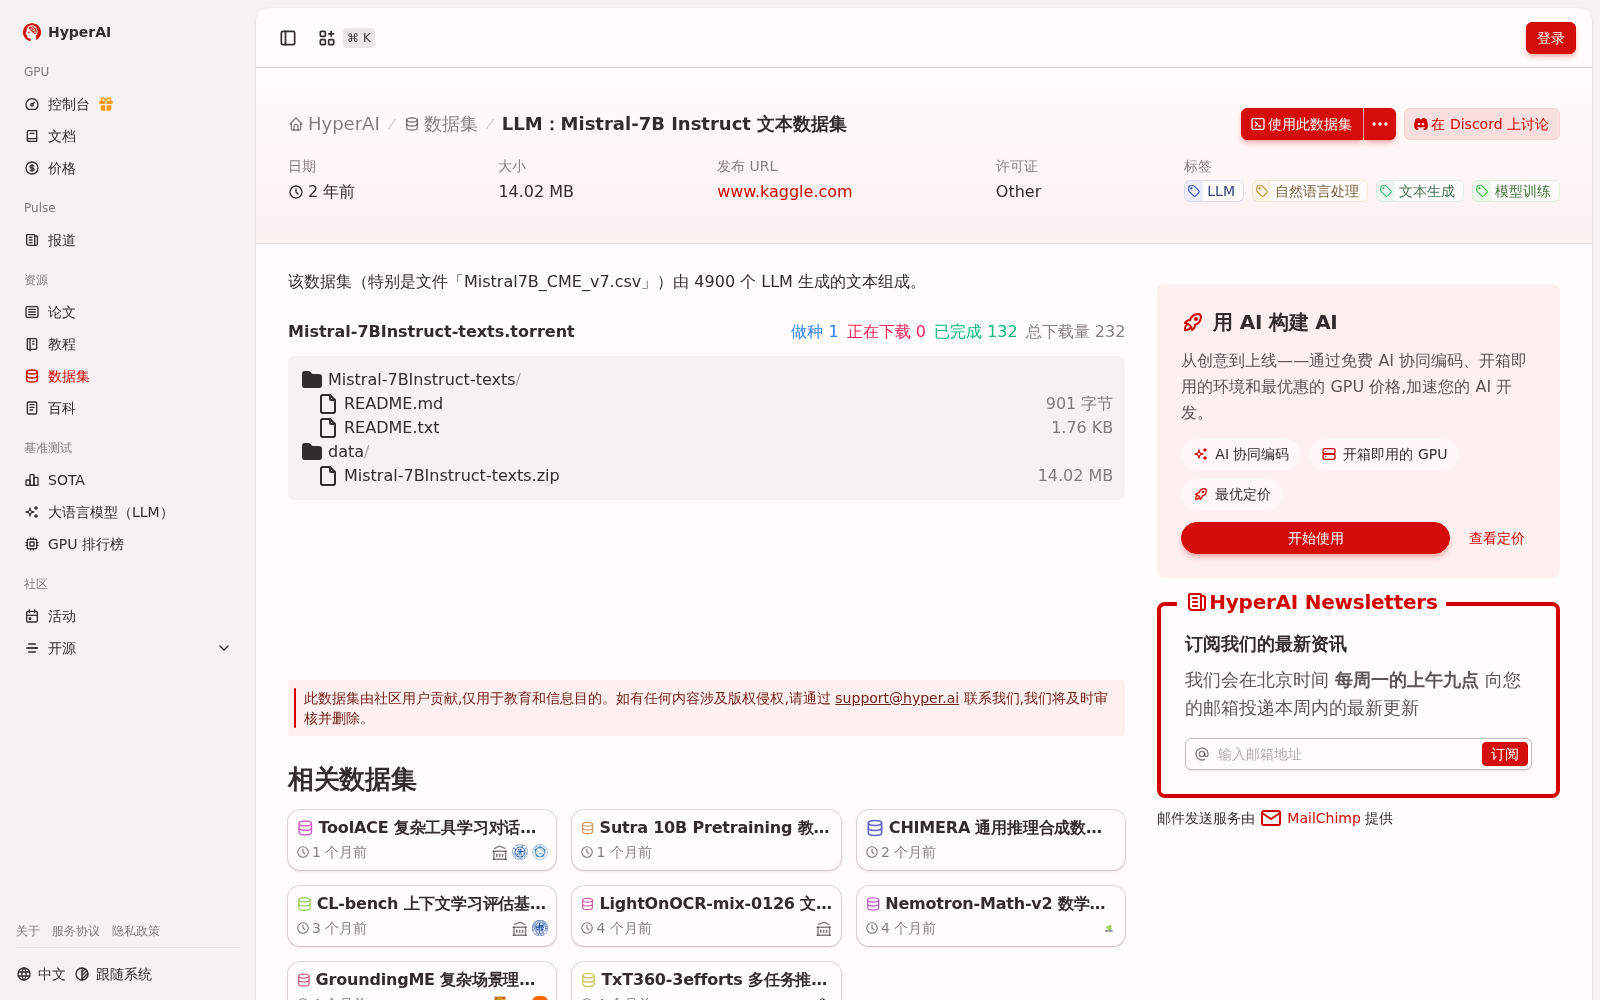1600x1000 pixels.
Task: Click the 最优定价 chip
Action: click(1232, 494)
